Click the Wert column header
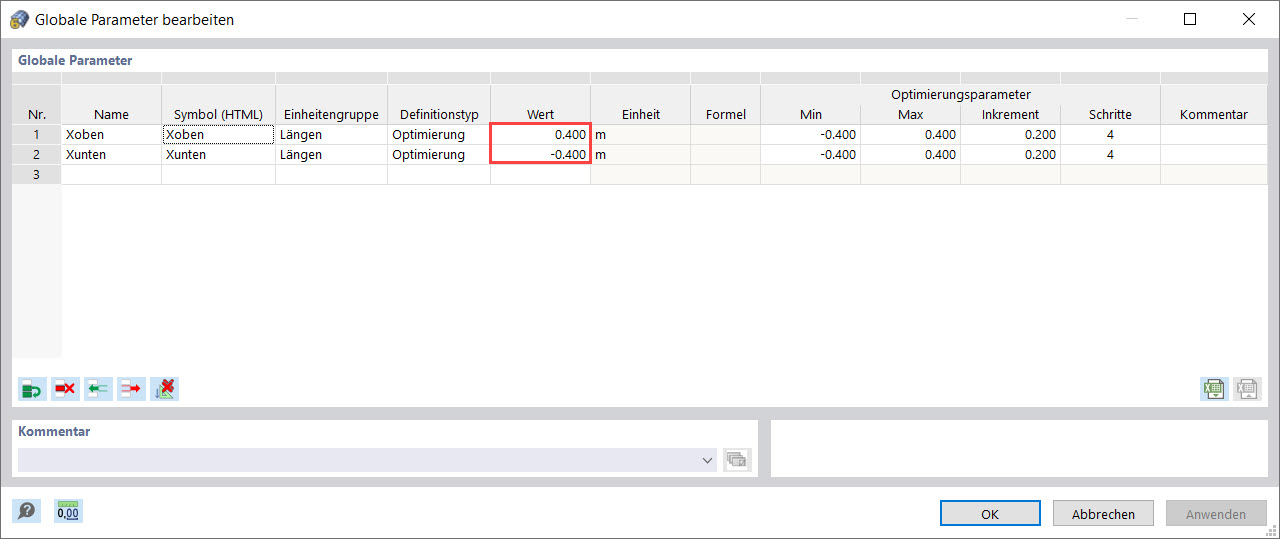Viewport: 1280px width, 539px height. (540, 114)
